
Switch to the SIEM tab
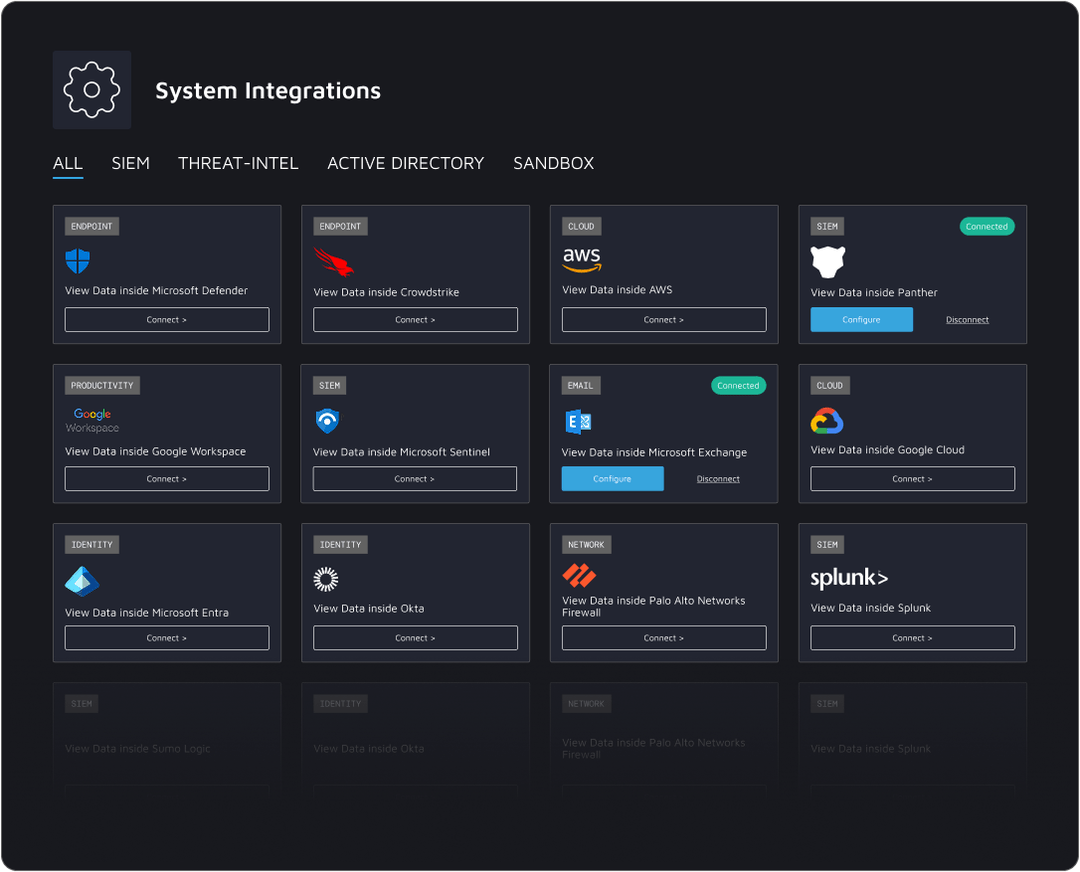[x=131, y=163]
